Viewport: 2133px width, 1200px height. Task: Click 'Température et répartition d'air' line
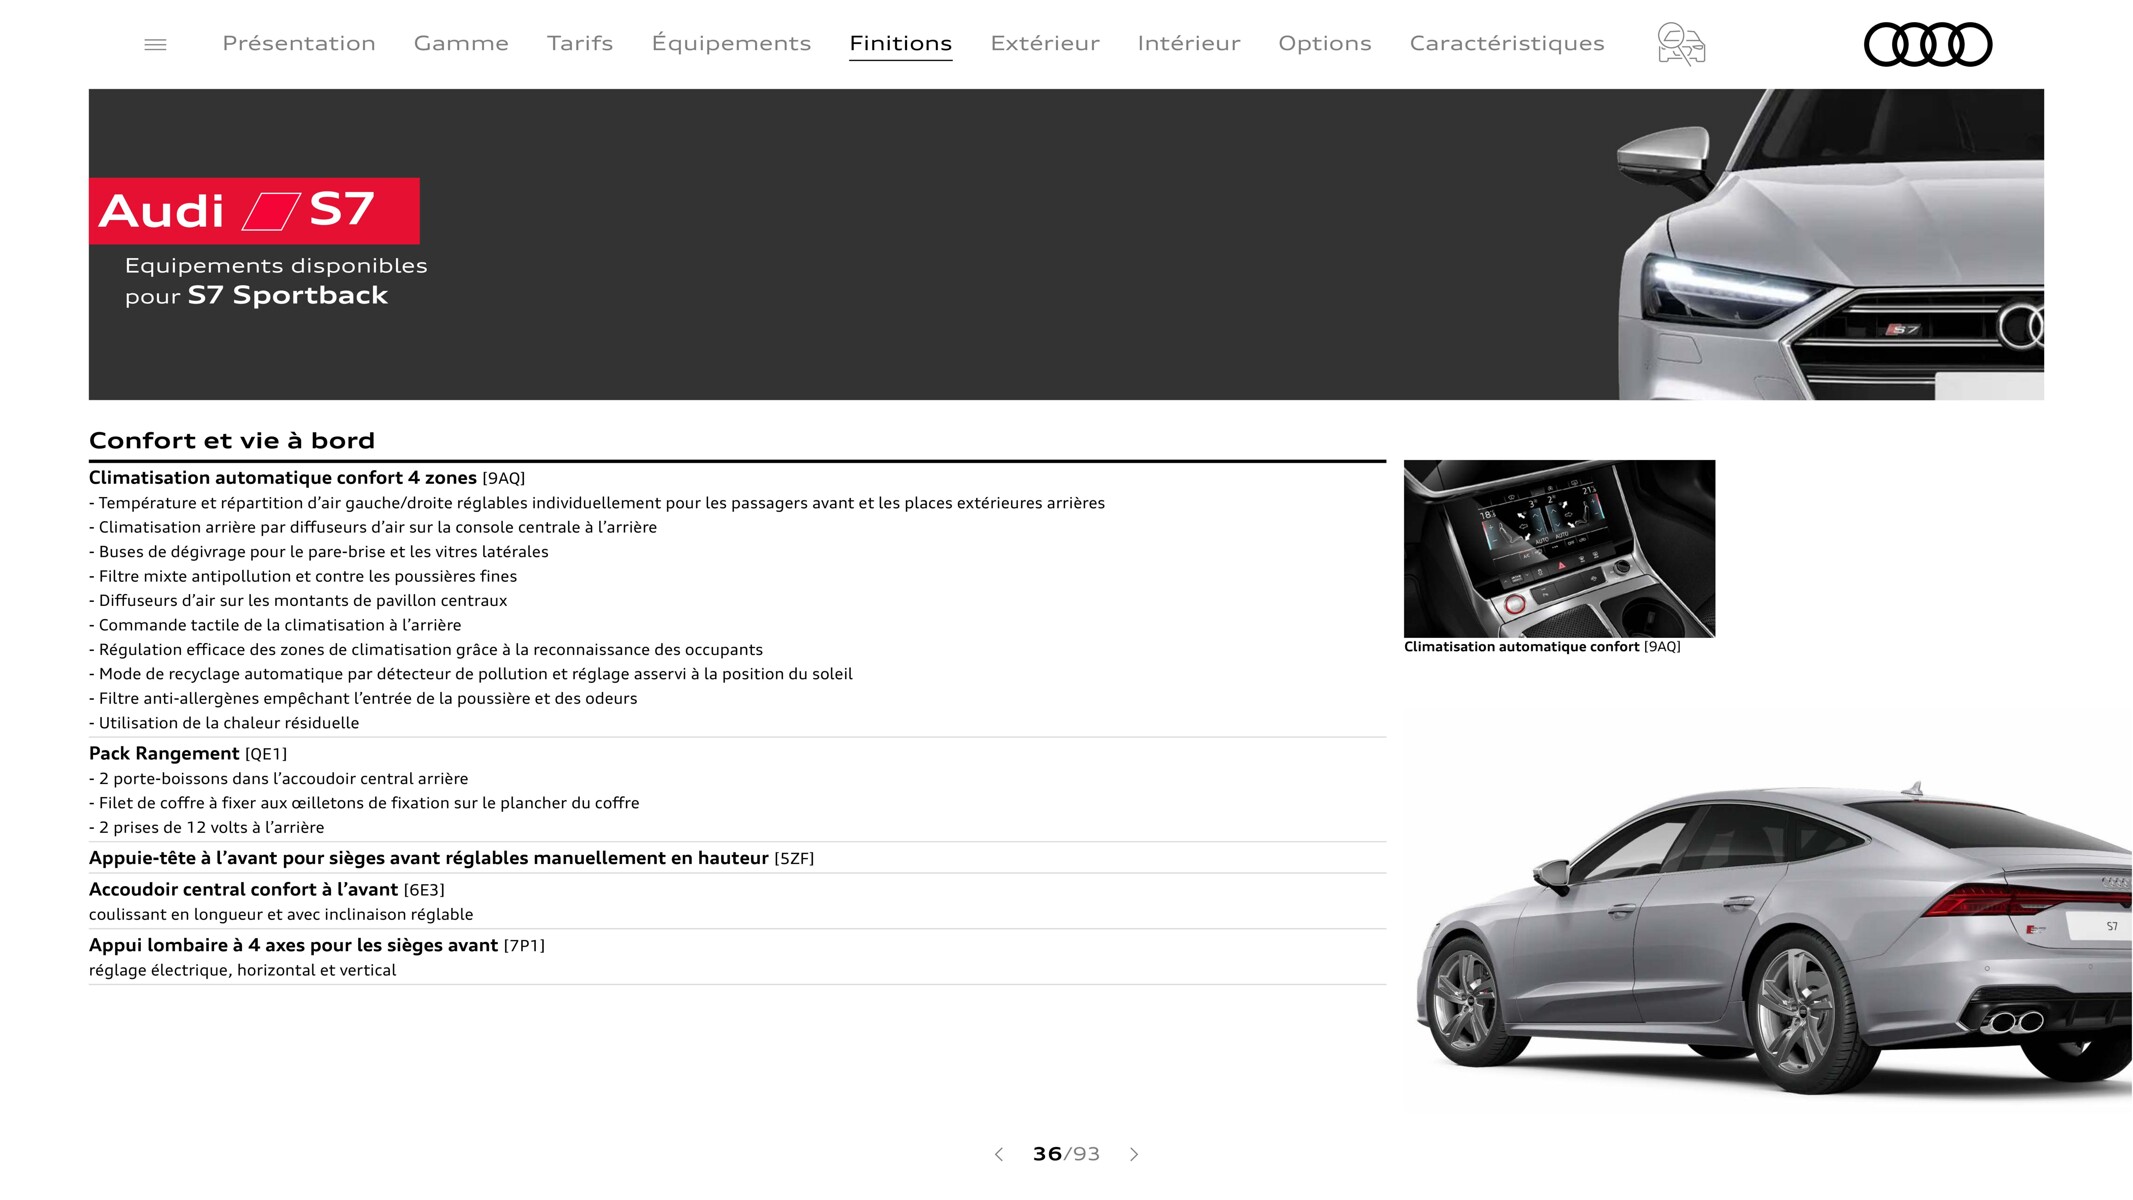point(597,503)
